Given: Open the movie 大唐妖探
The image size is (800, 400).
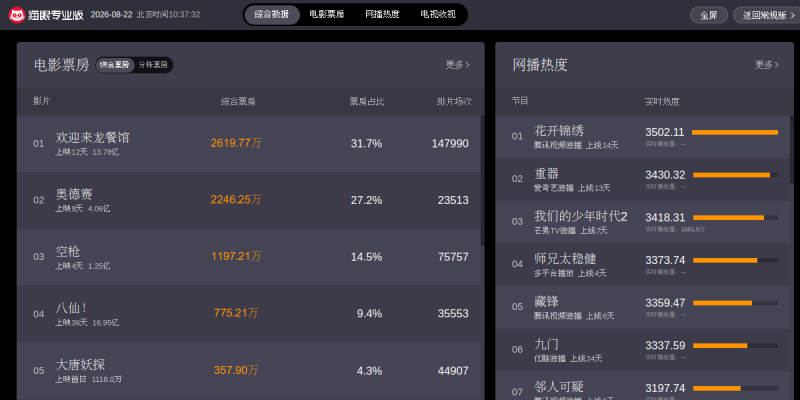Looking at the screenshot, I should (80, 365).
